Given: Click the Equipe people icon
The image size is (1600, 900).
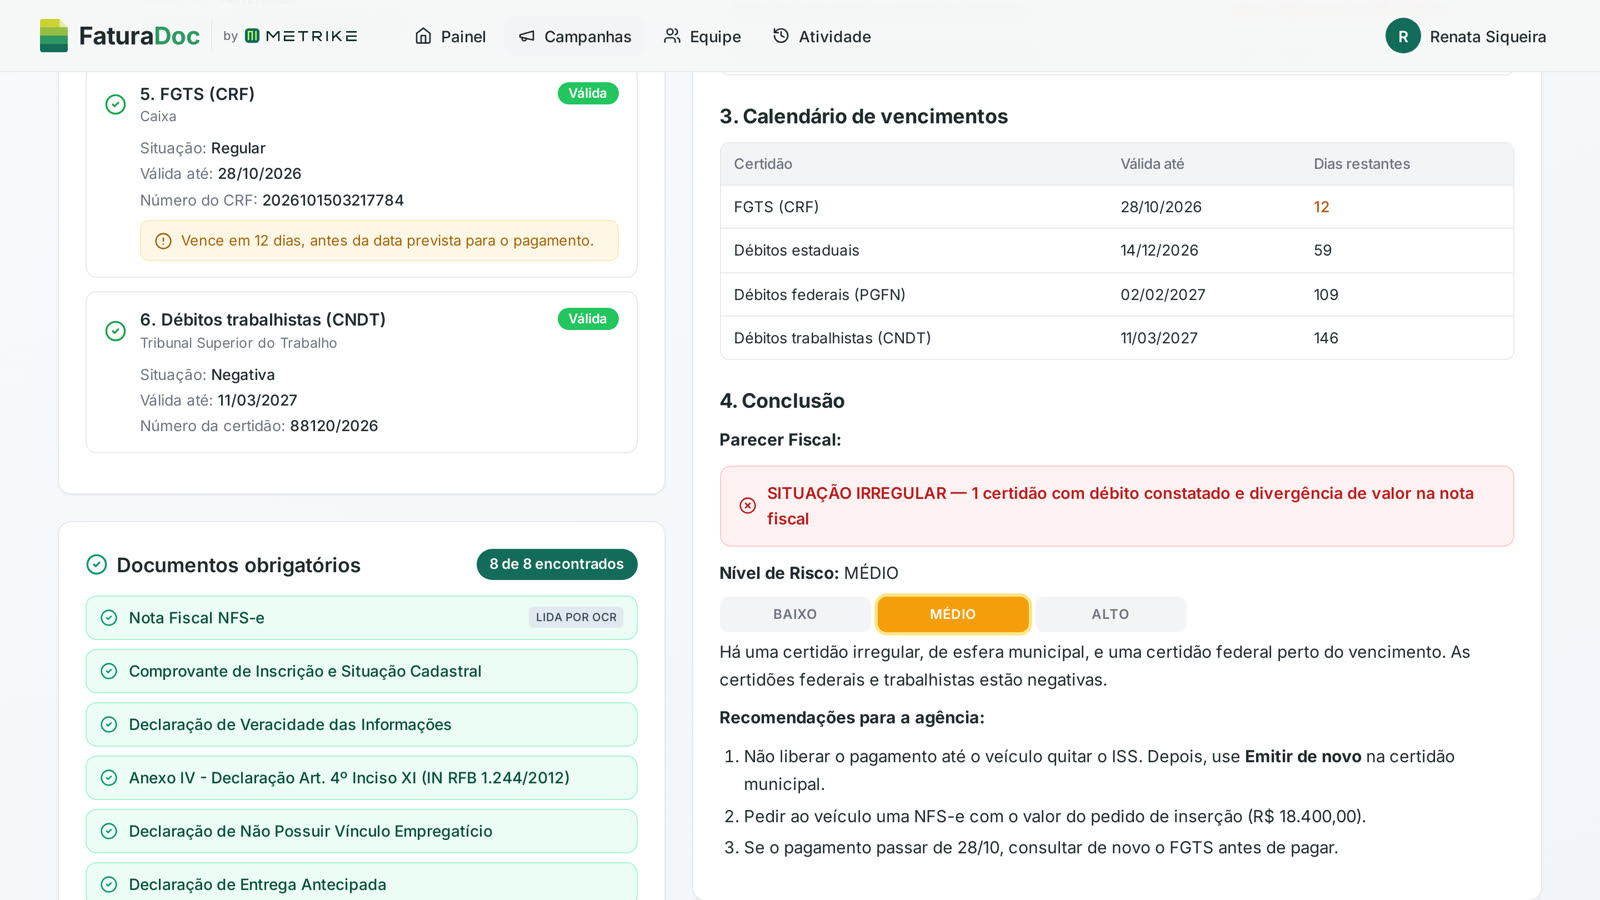Looking at the screenshot, I should coord(672,36).
